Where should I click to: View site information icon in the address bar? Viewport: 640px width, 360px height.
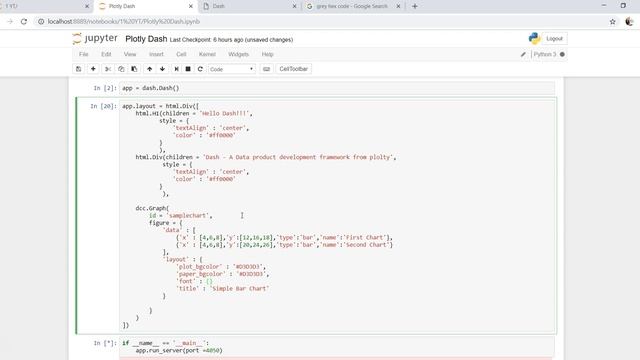41,22
